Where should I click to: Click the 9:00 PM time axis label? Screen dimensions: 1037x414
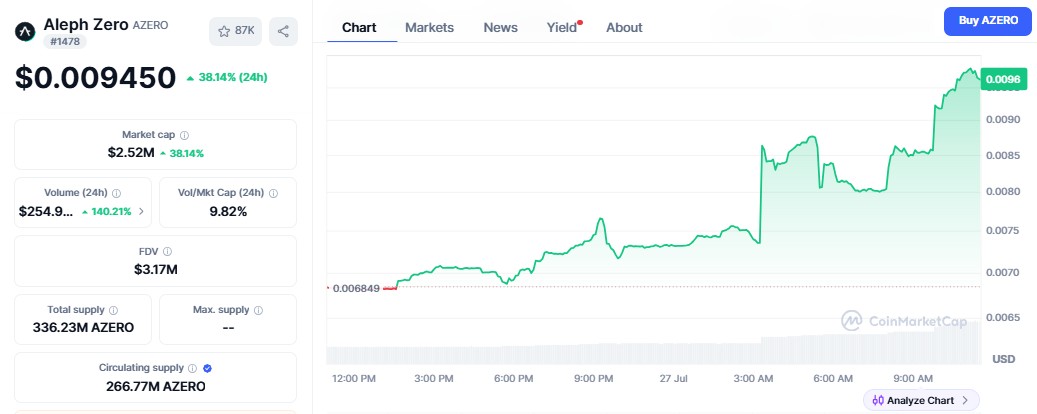tap(594, 379)
